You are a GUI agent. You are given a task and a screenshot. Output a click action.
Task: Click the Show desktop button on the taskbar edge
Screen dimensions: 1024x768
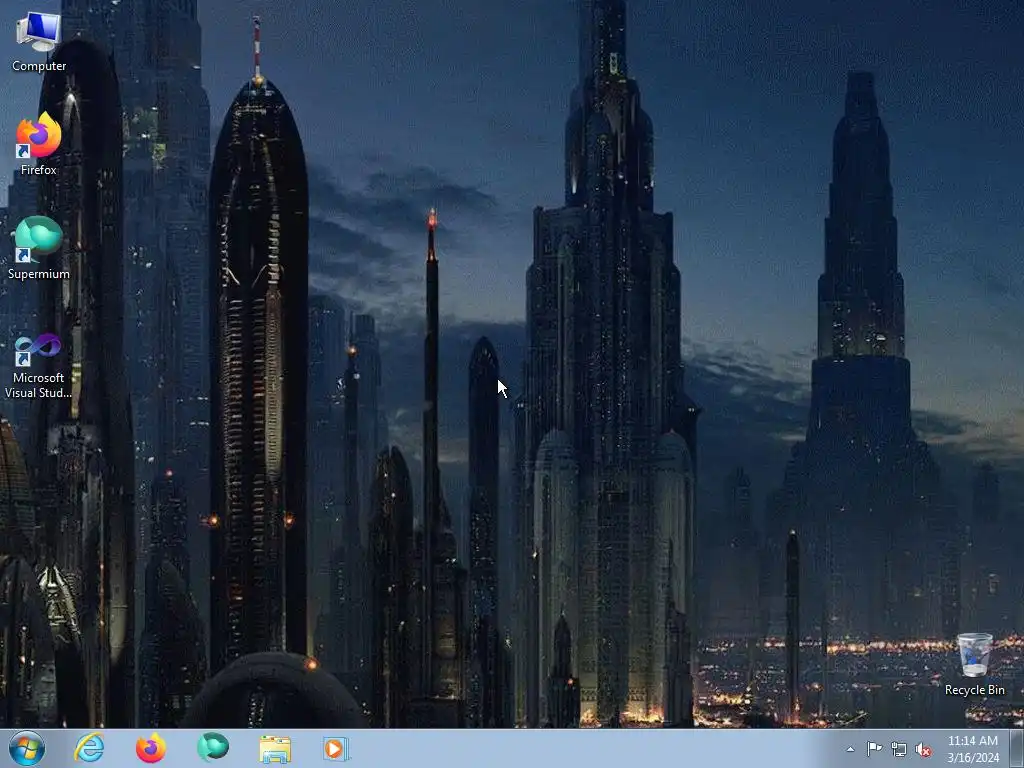[x=1017, y=749]
